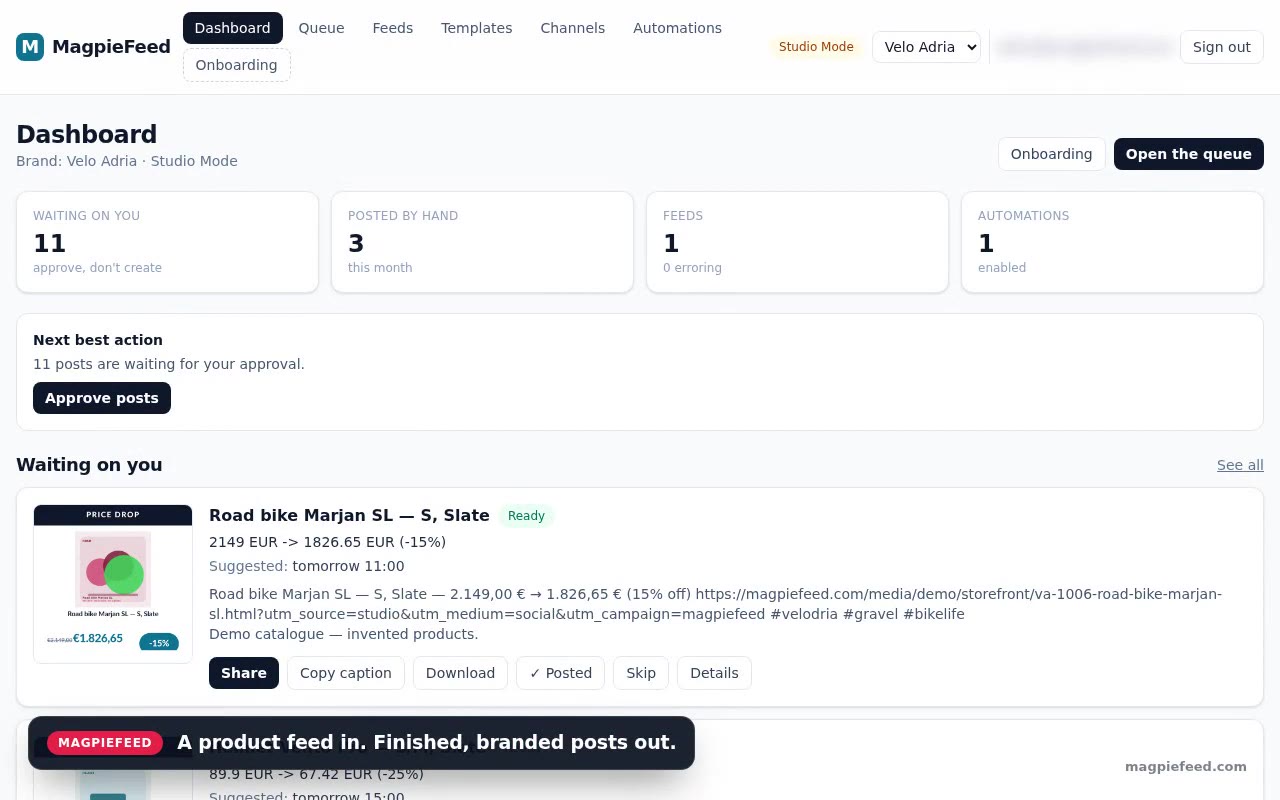Viewport: 1280px width, 800px height.
Task: Click the Sign out button
Action: (x=1221, y=47)
